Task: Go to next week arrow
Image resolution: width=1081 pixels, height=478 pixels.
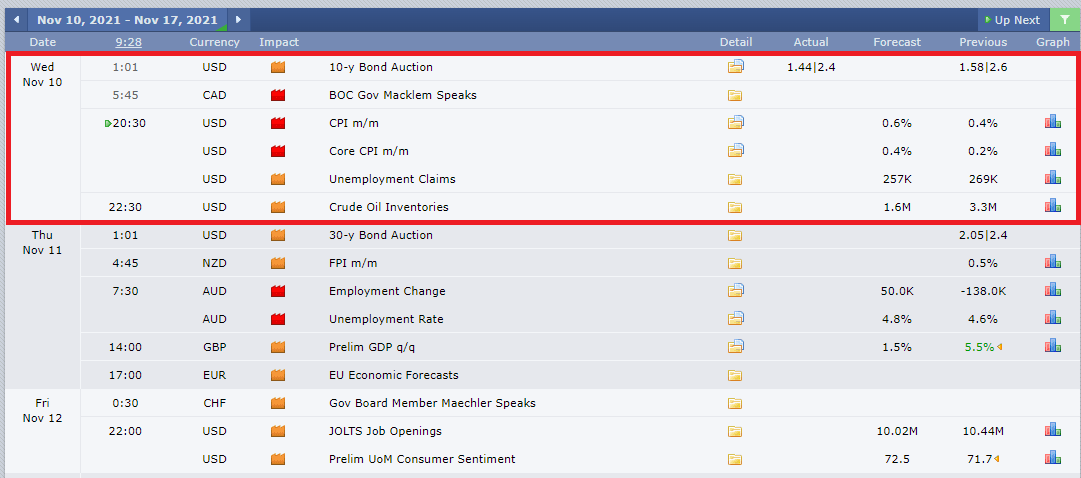Action: click(239, 20)
